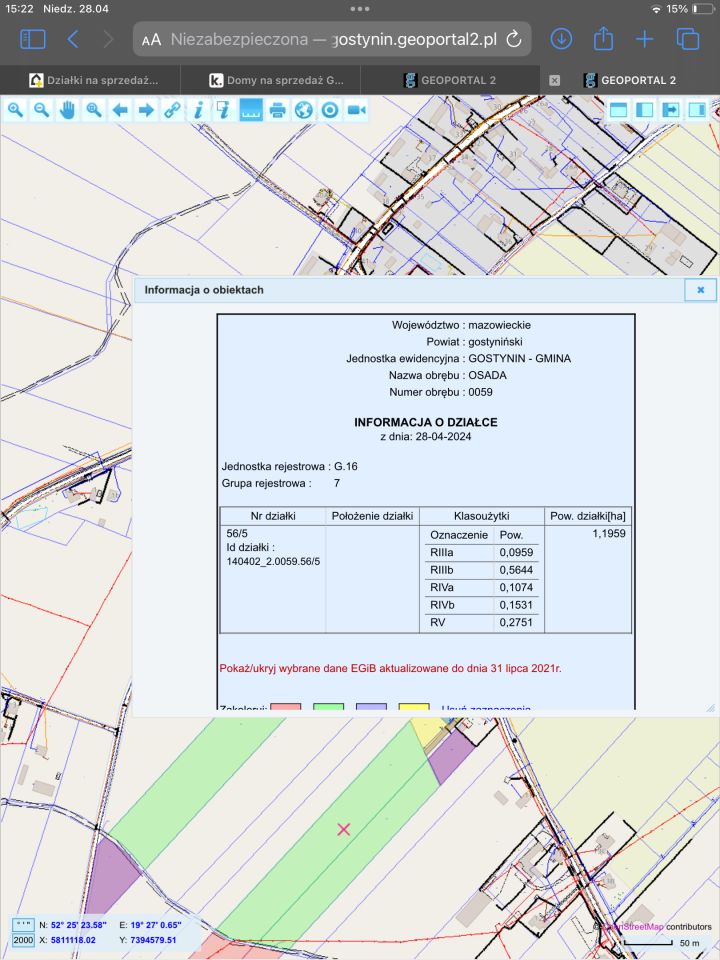The image size is (720, 960).
Task: Go to previous map view arrow
Action: point(120,110)
